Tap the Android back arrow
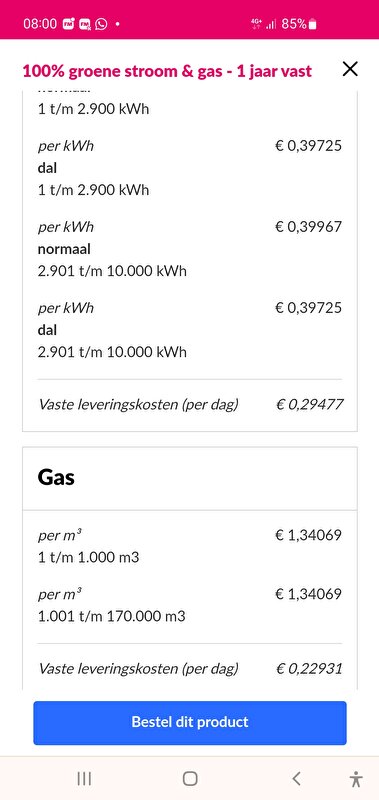 pos(296,779)
